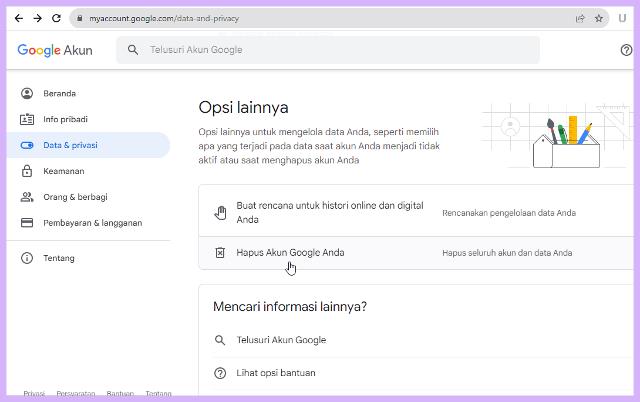Click the Data & privasi toggle icon
The height and width of the screenshot is (402, 640).
(x=27, y=145)
